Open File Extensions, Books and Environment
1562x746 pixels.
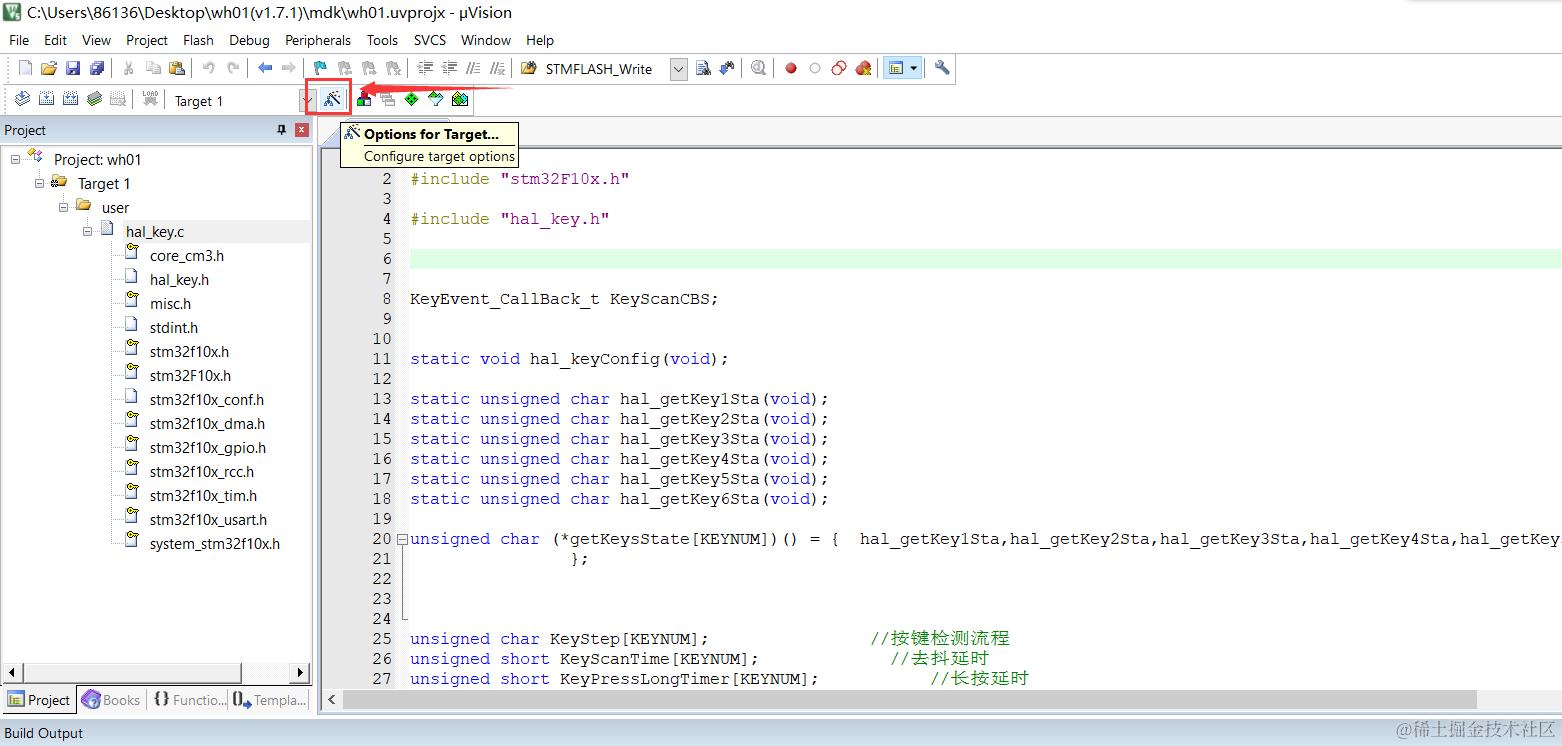[x=364, y=99]
